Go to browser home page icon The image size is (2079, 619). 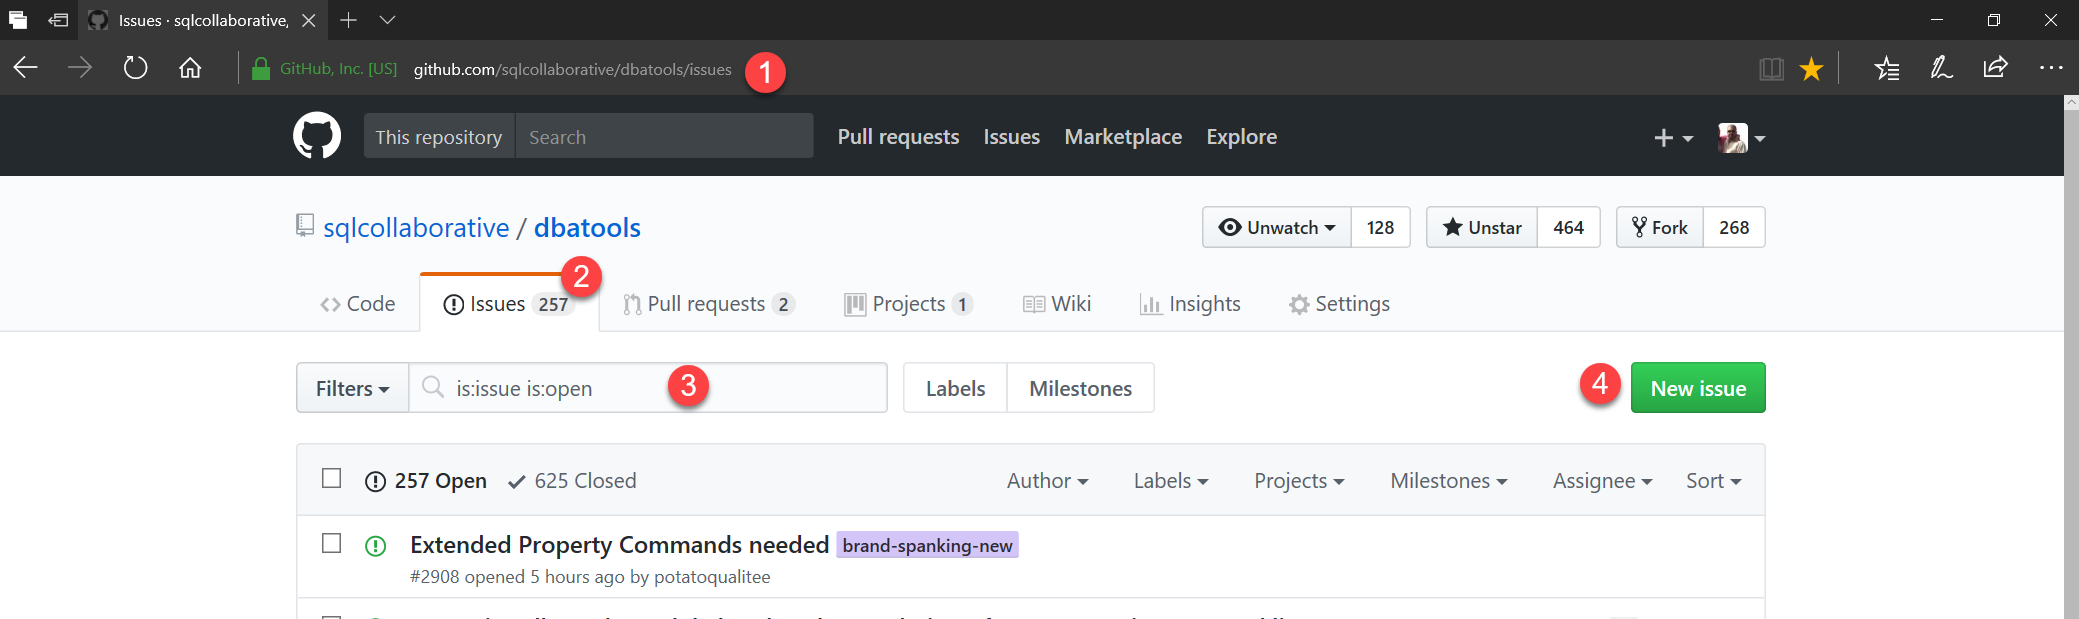click(x=190, y=68)
